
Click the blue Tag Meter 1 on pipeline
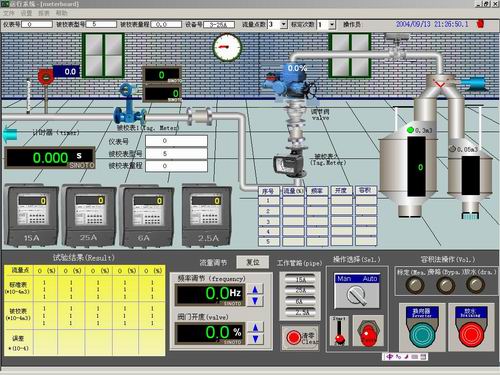[128, 104]
